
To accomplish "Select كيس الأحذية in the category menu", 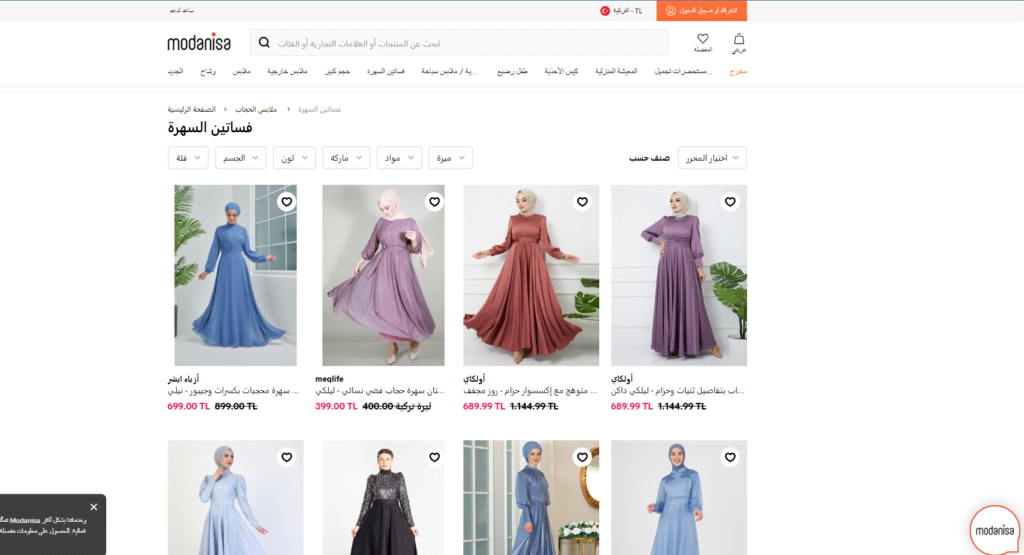I will (561, 72).
